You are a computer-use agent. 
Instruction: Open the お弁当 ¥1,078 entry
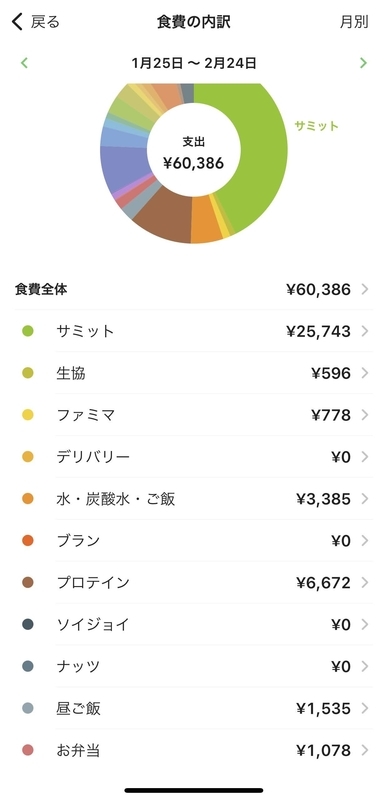tap(194, 751)
